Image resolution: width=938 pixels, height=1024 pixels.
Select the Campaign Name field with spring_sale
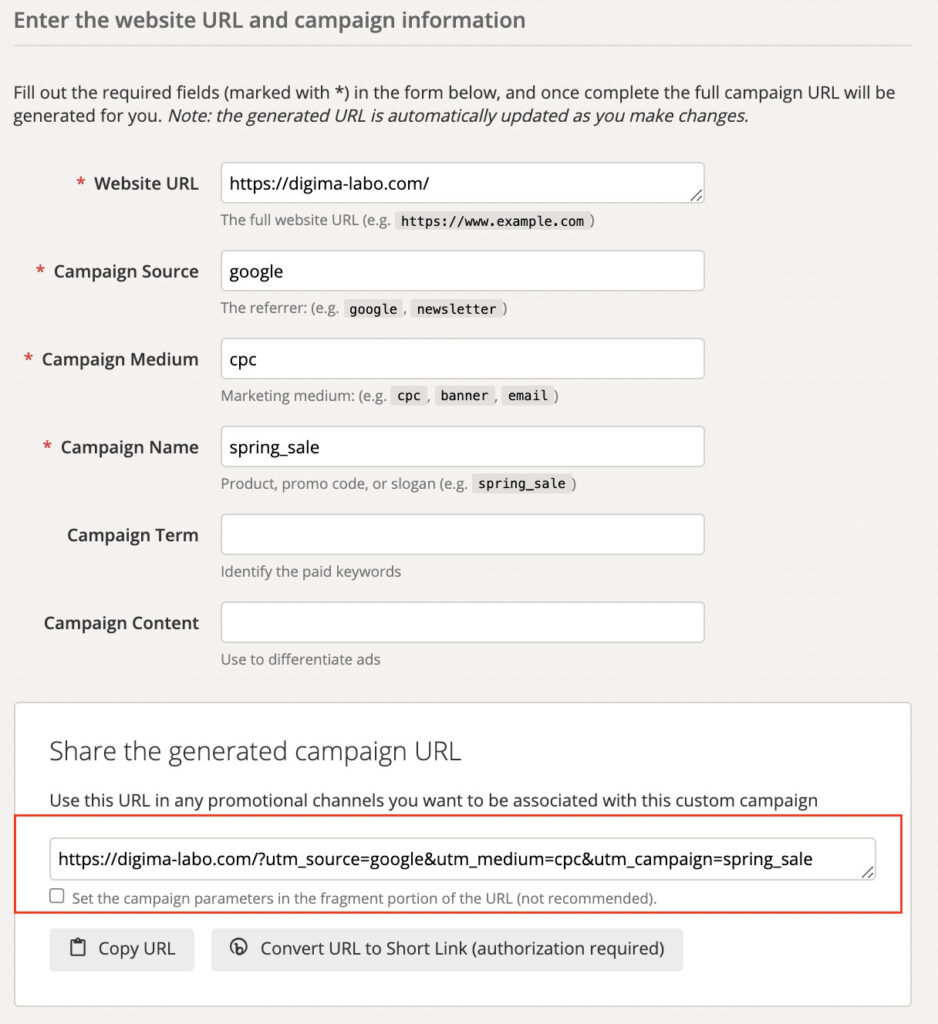tap(462, 447)
